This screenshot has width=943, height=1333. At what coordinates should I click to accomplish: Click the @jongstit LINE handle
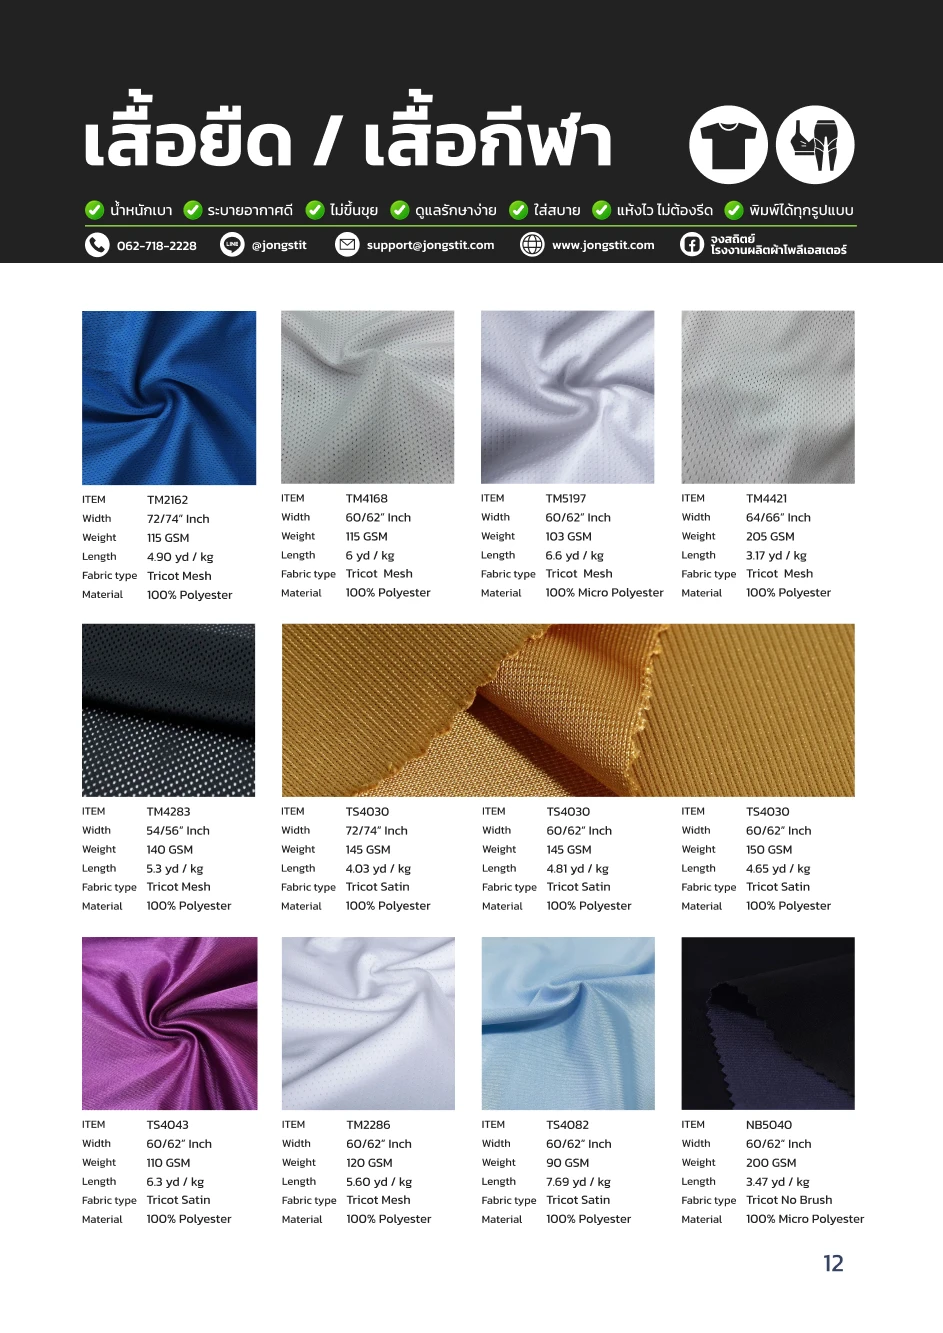pos(279,245)
